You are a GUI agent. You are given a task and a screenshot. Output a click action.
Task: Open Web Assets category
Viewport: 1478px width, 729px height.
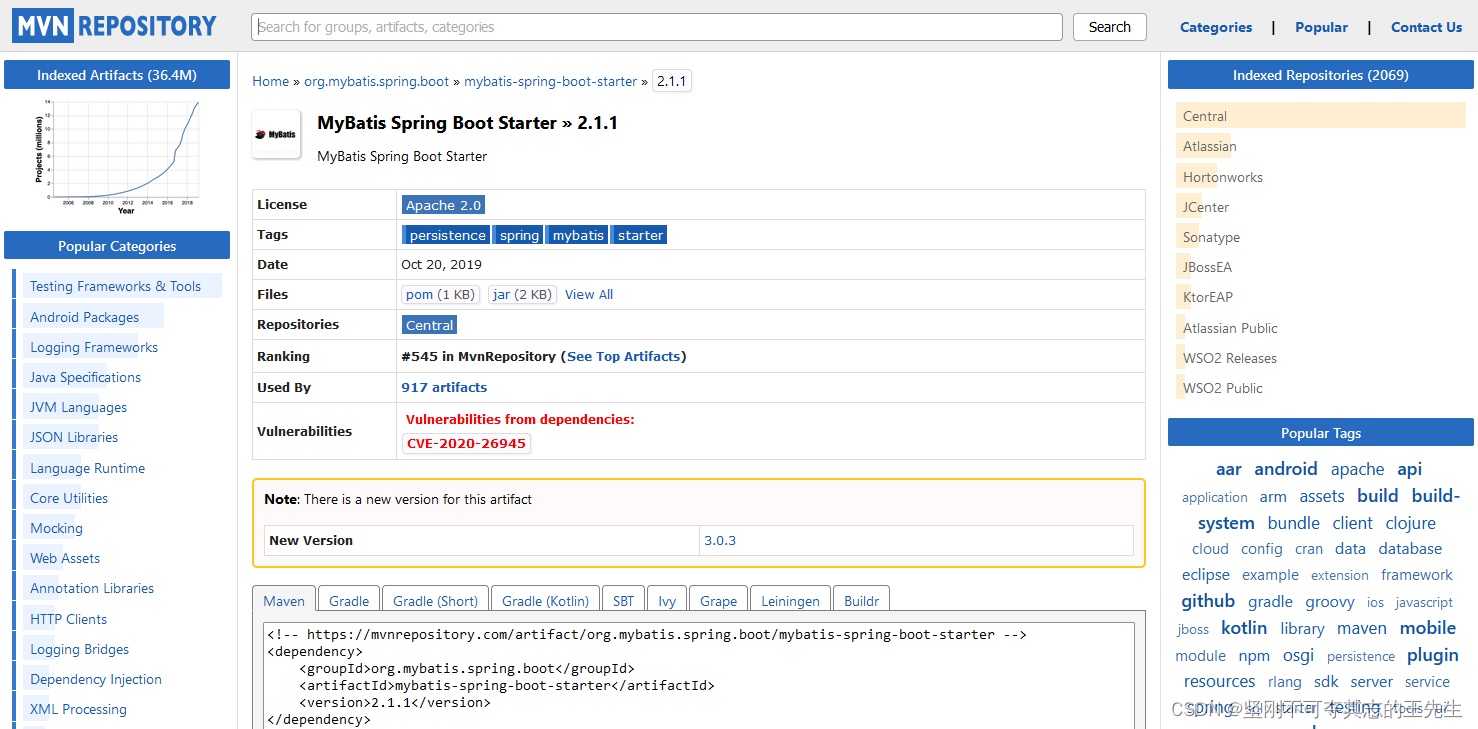(x=65, y=558)
